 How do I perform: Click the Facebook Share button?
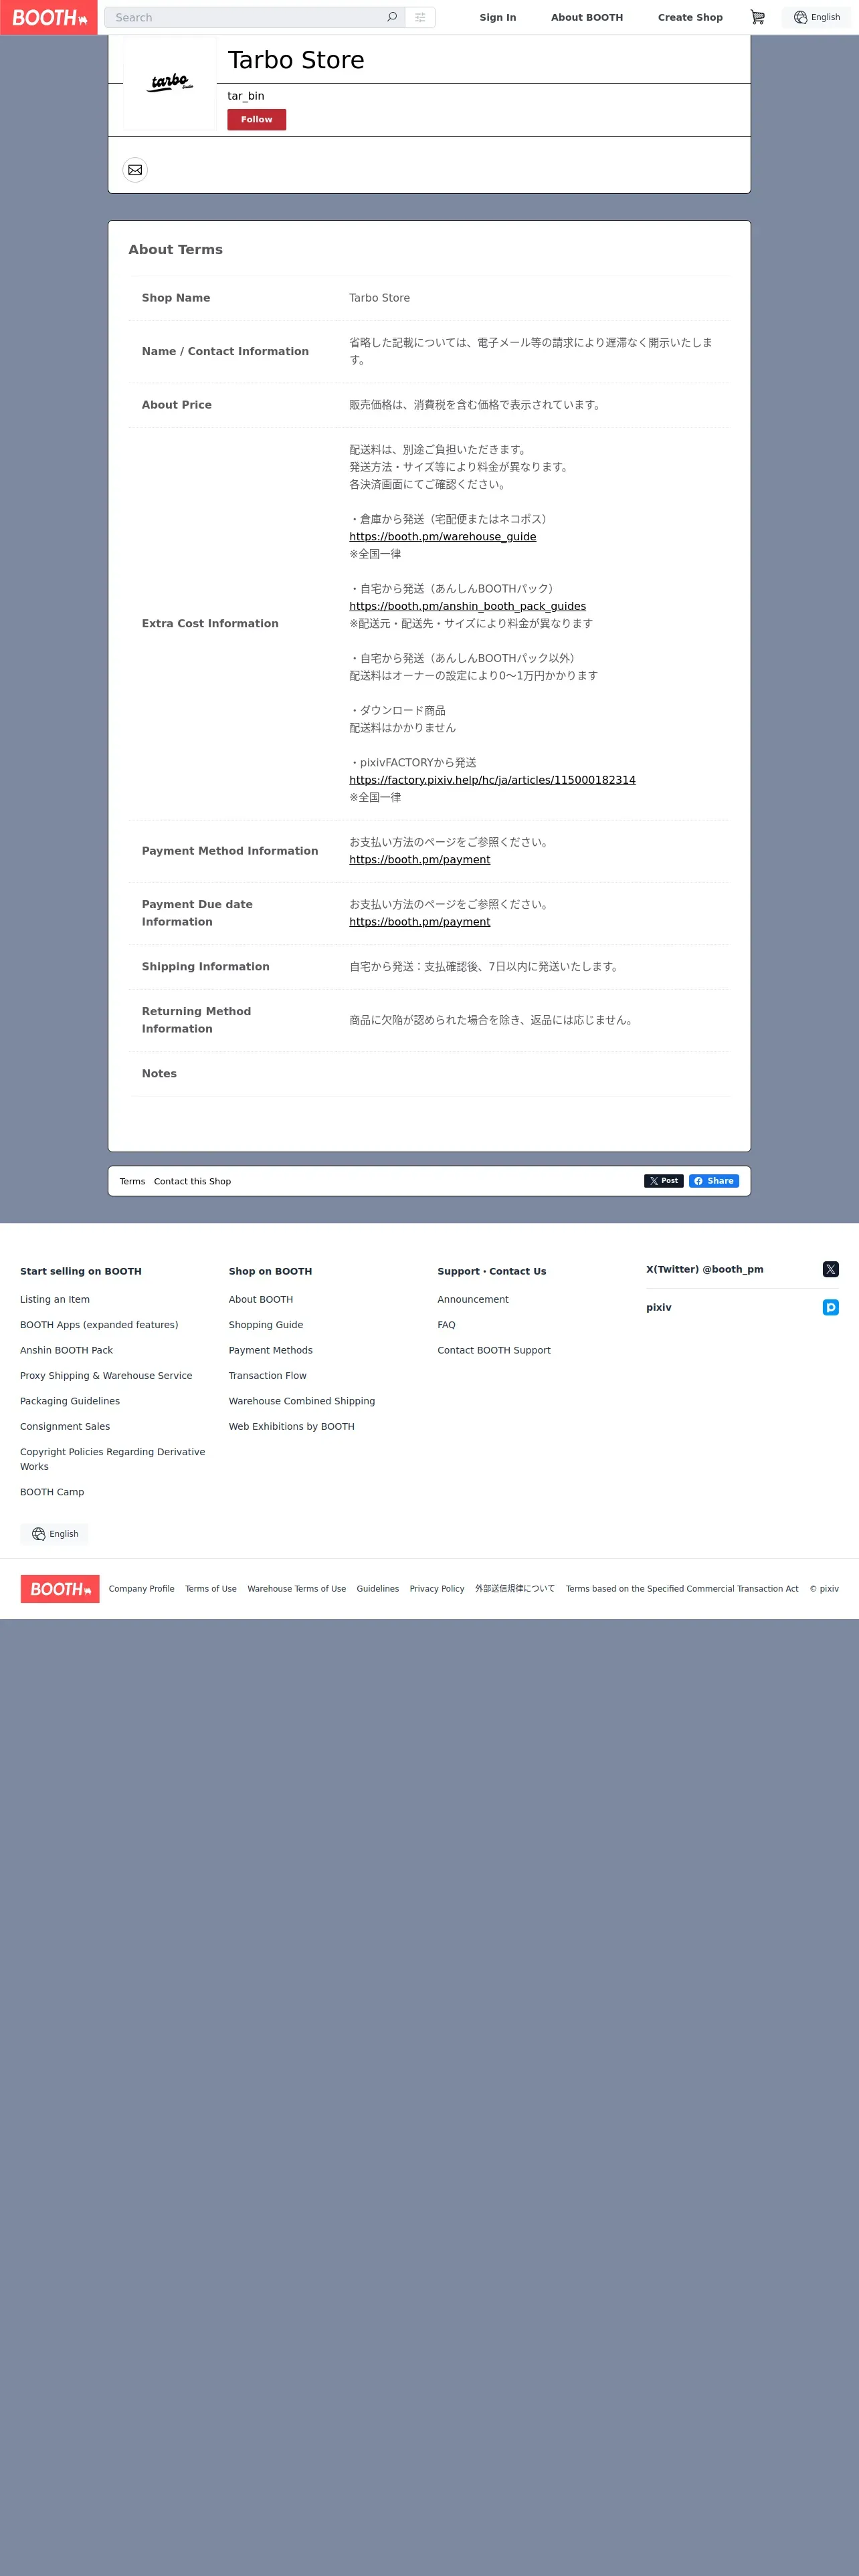point(714,1181)
